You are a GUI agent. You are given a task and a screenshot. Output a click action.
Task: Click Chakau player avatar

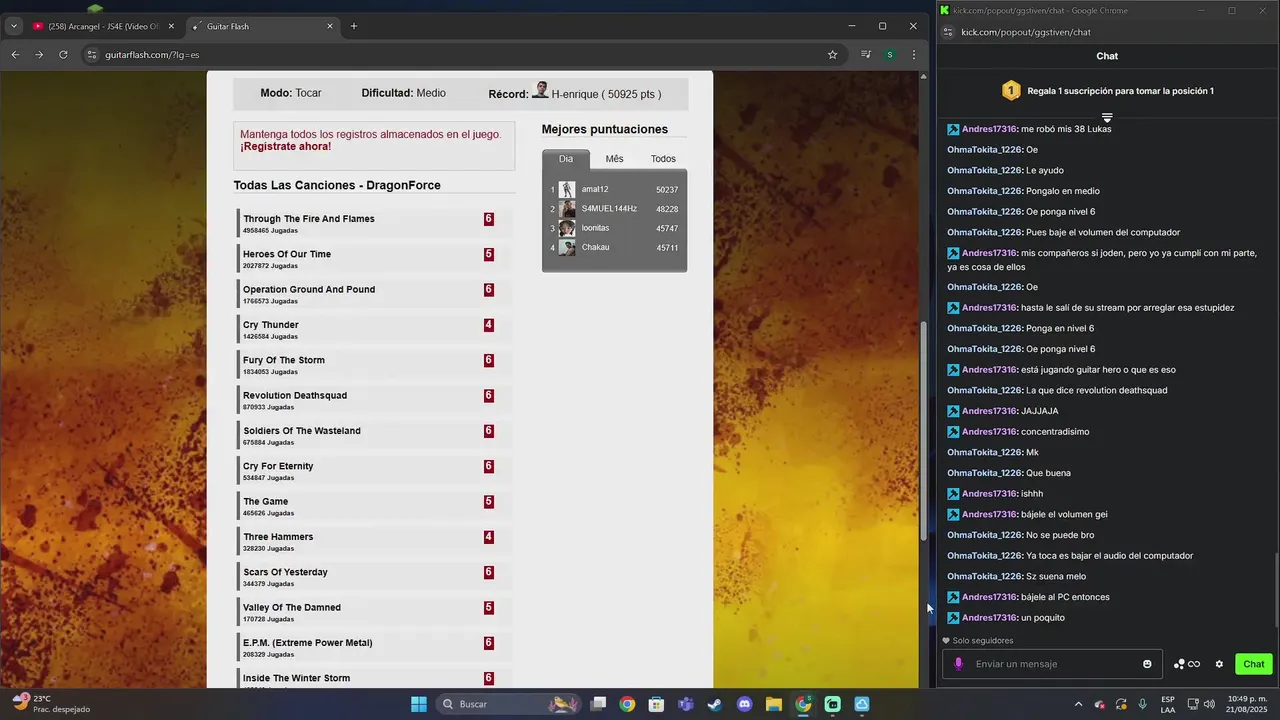click(x=567, y=247)
